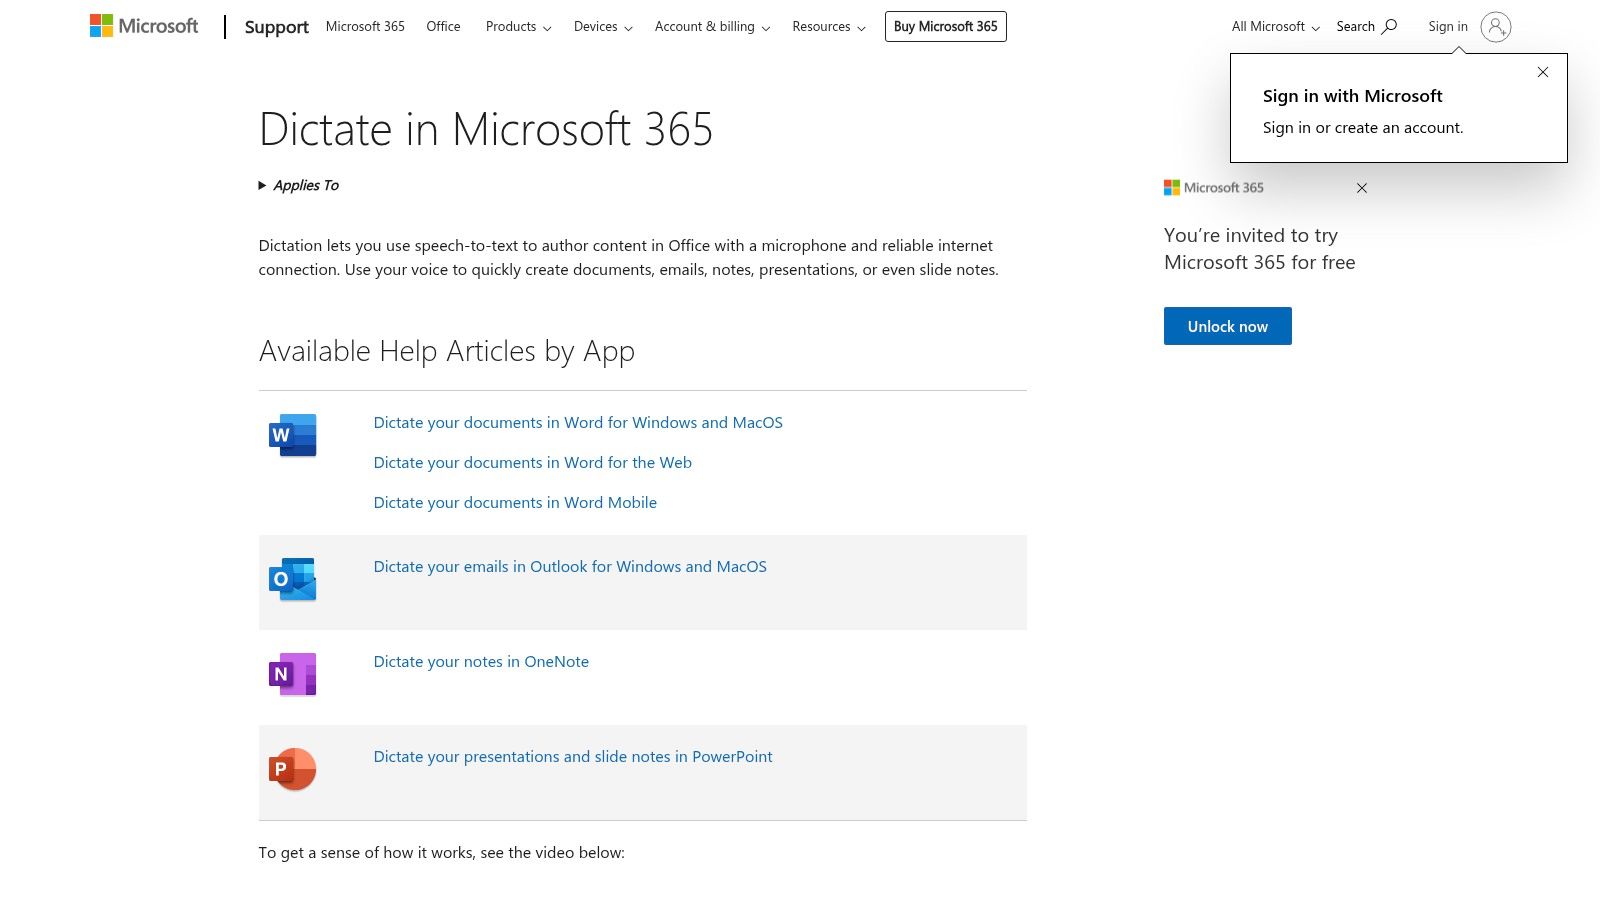Go to Microsoft 365 nav item

(x=365, y=27)
